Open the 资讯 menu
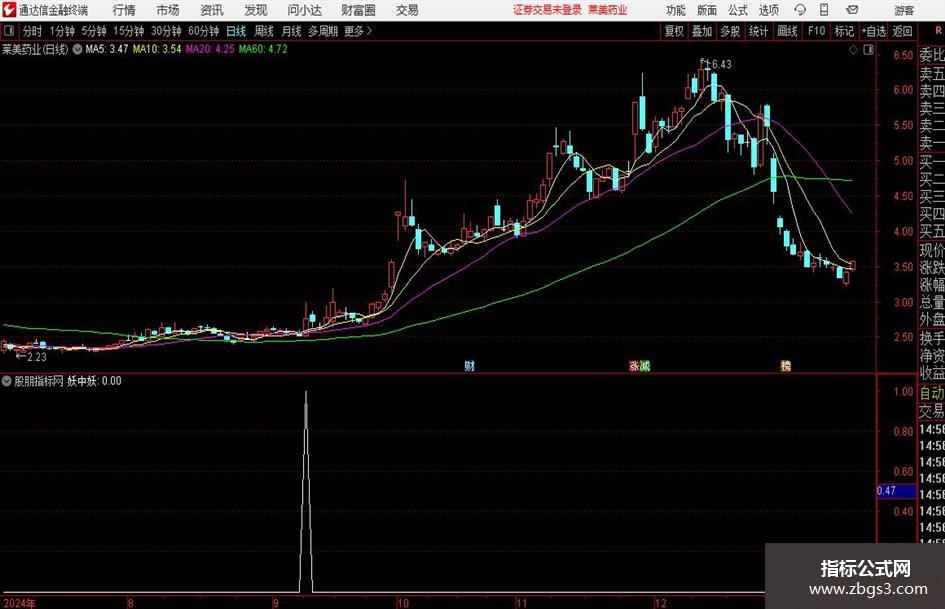 [x=212, y=10]
